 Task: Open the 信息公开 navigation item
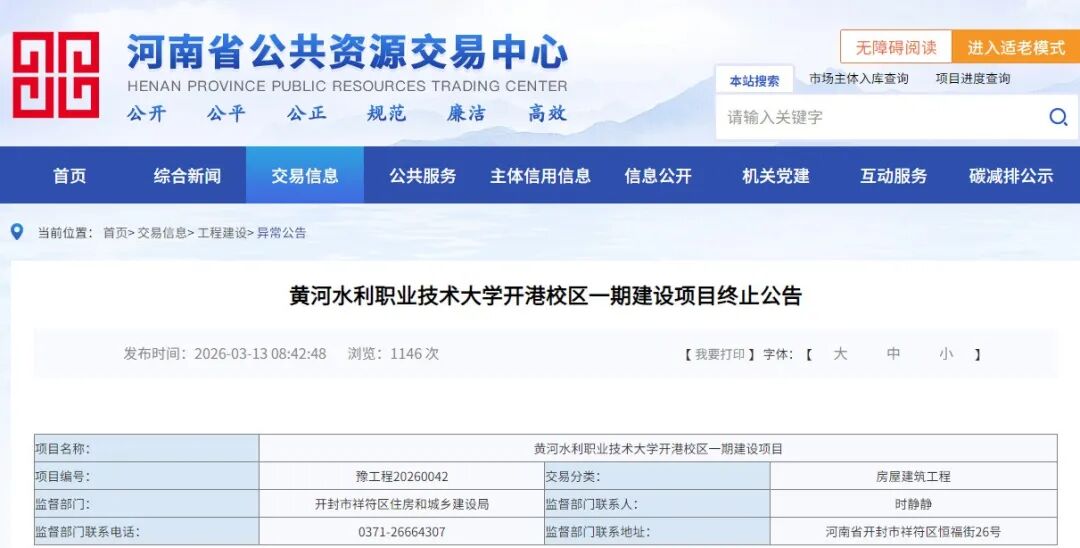tap(658, 176)
